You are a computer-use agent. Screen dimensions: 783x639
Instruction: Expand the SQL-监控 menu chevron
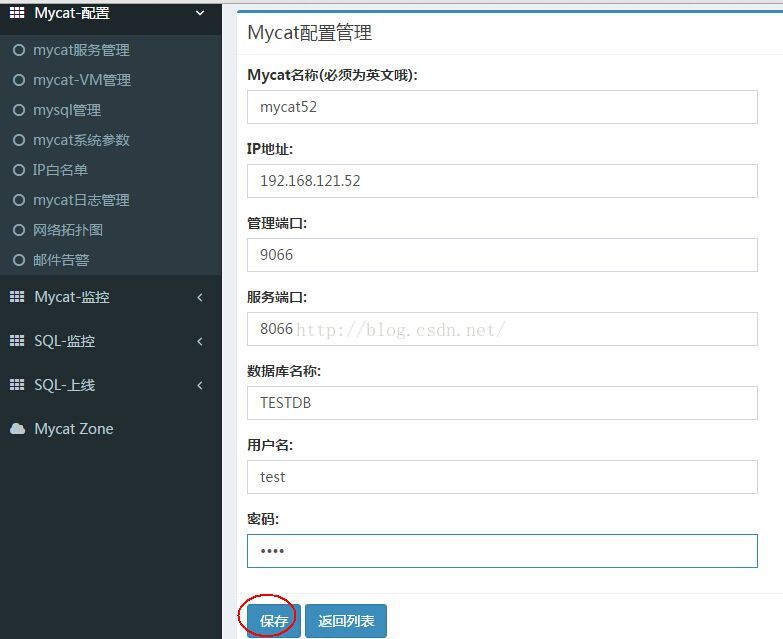point(200,341)
